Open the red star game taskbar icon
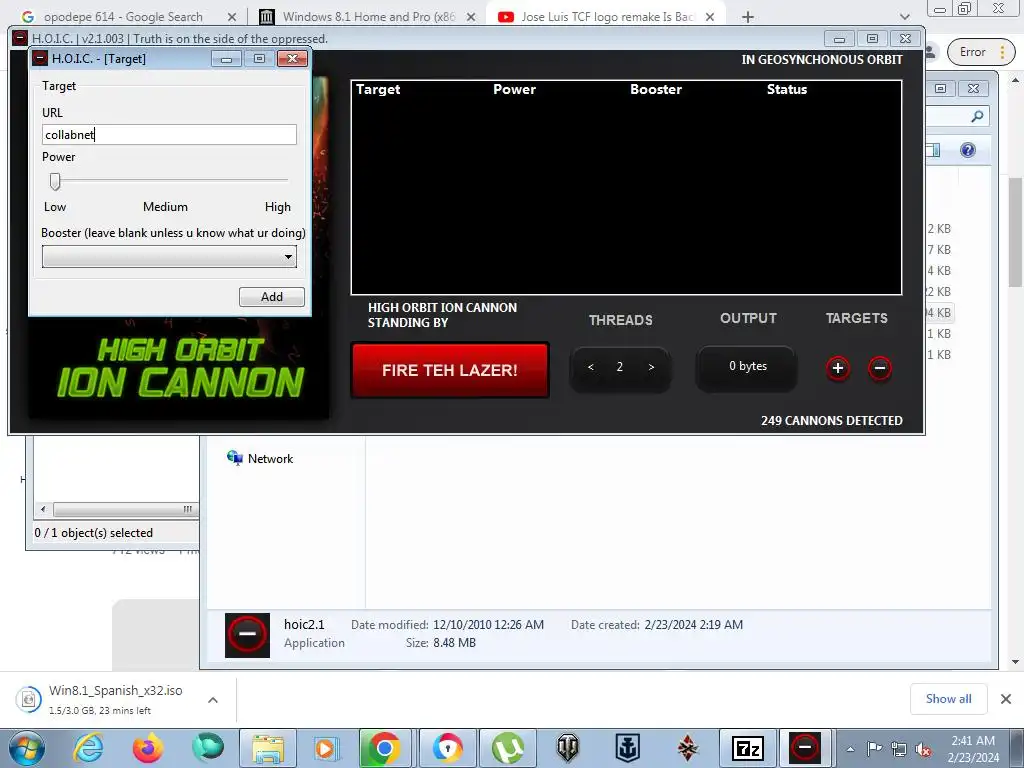 click(x=687, y=748)
